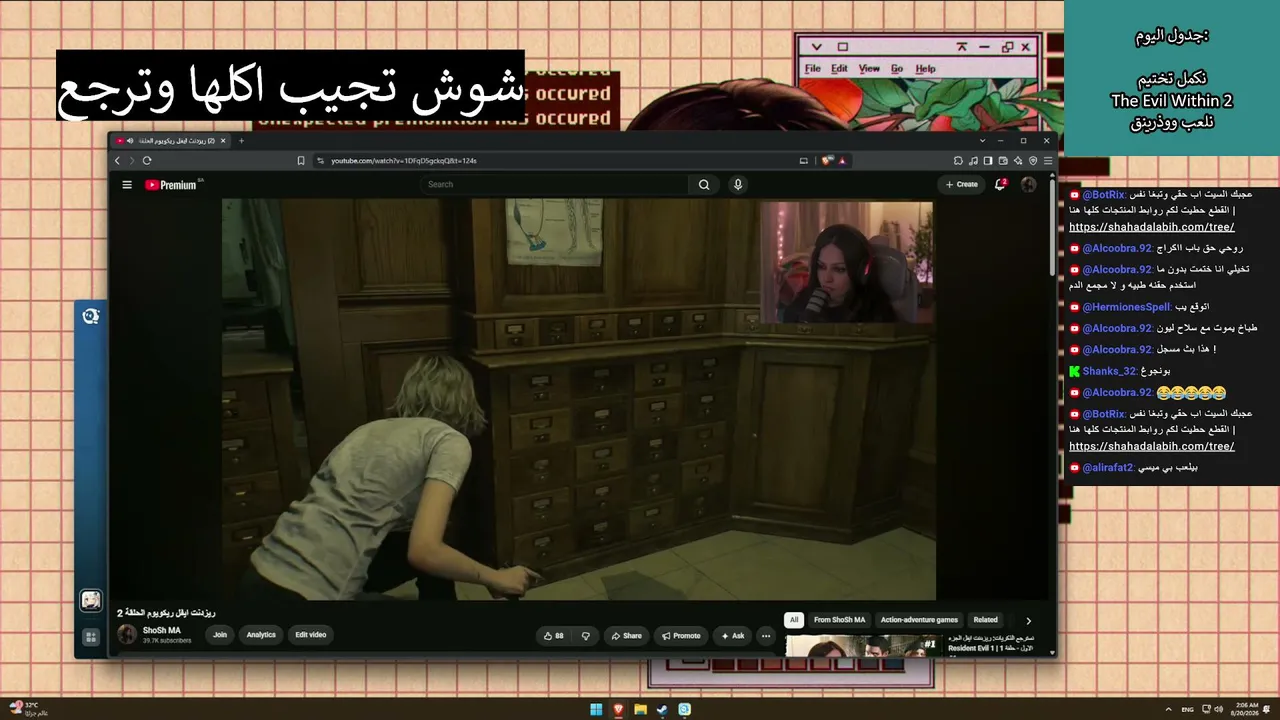Select the All filter chip
This screenshot has width=1280, height=720.
point(794,620)
